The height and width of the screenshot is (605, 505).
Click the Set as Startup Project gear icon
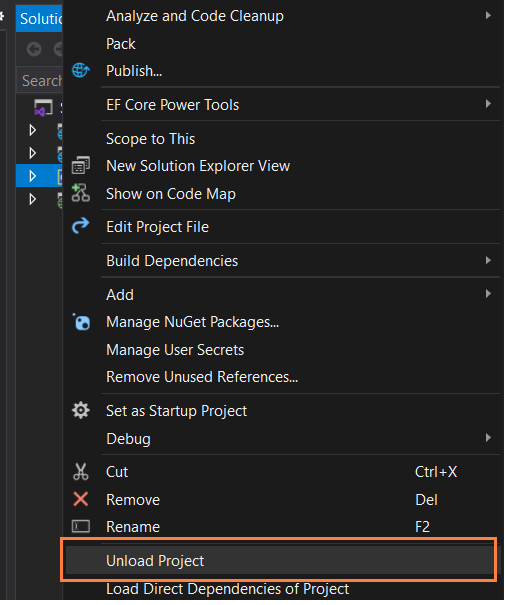click(x=81, y=410)
